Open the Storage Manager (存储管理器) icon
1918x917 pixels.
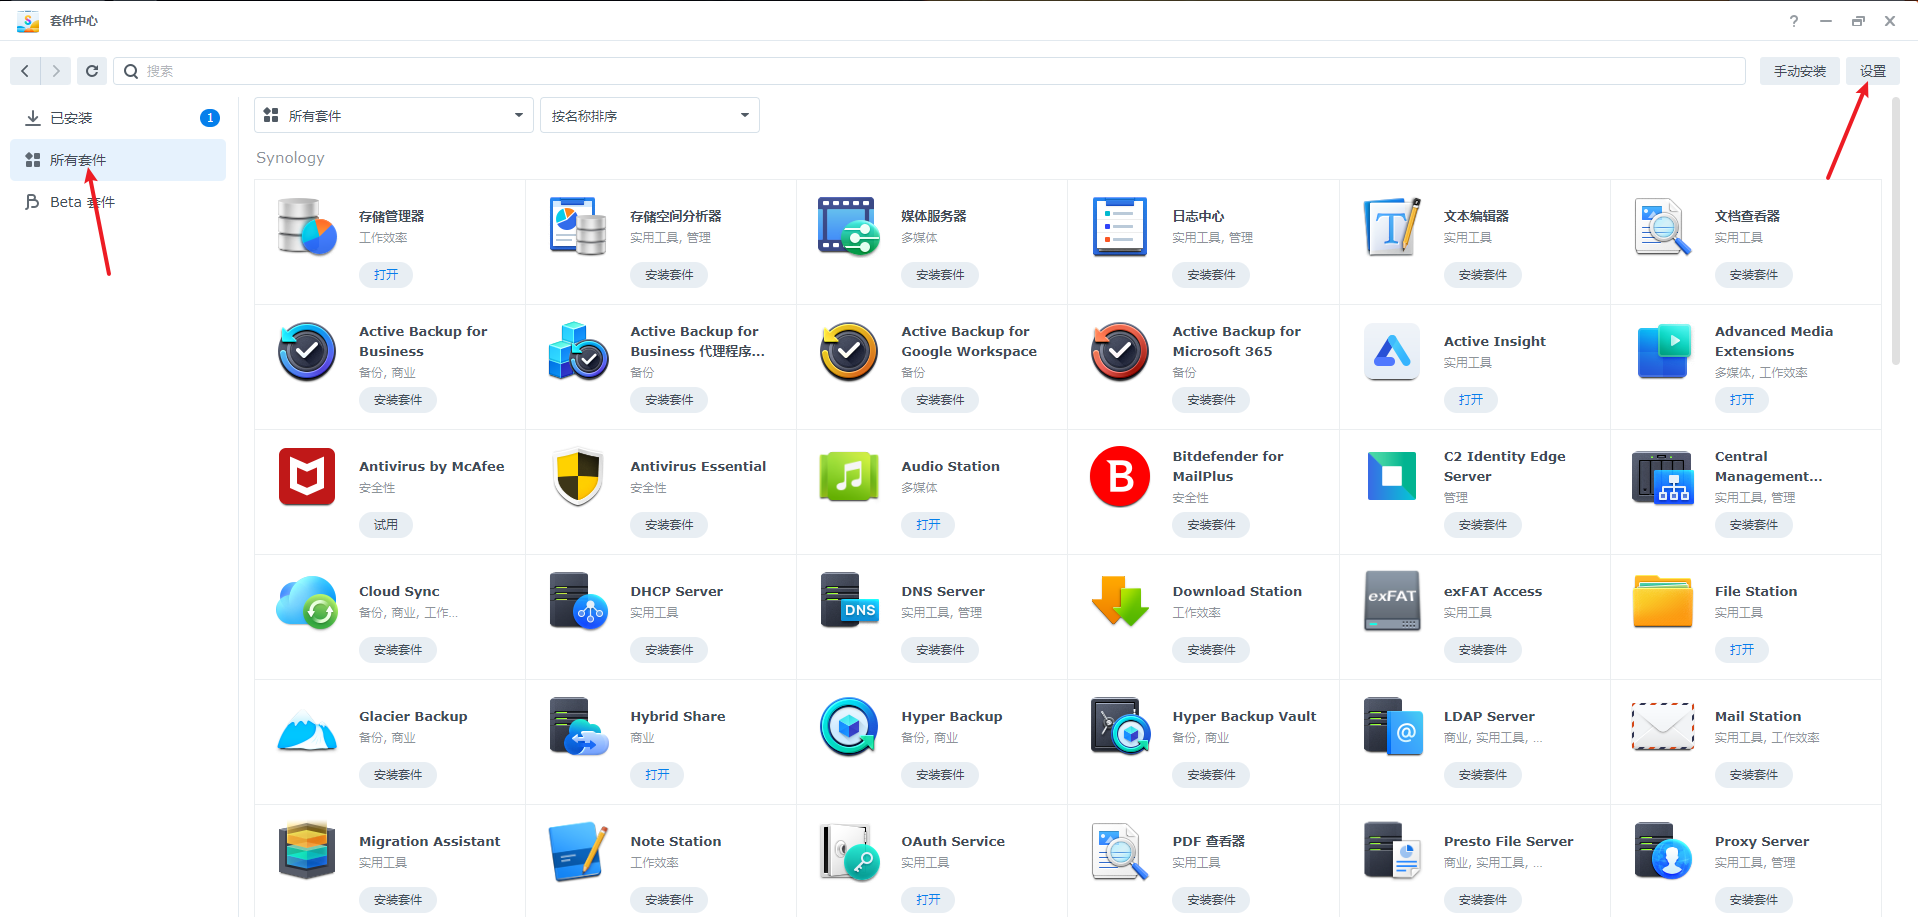306,226
